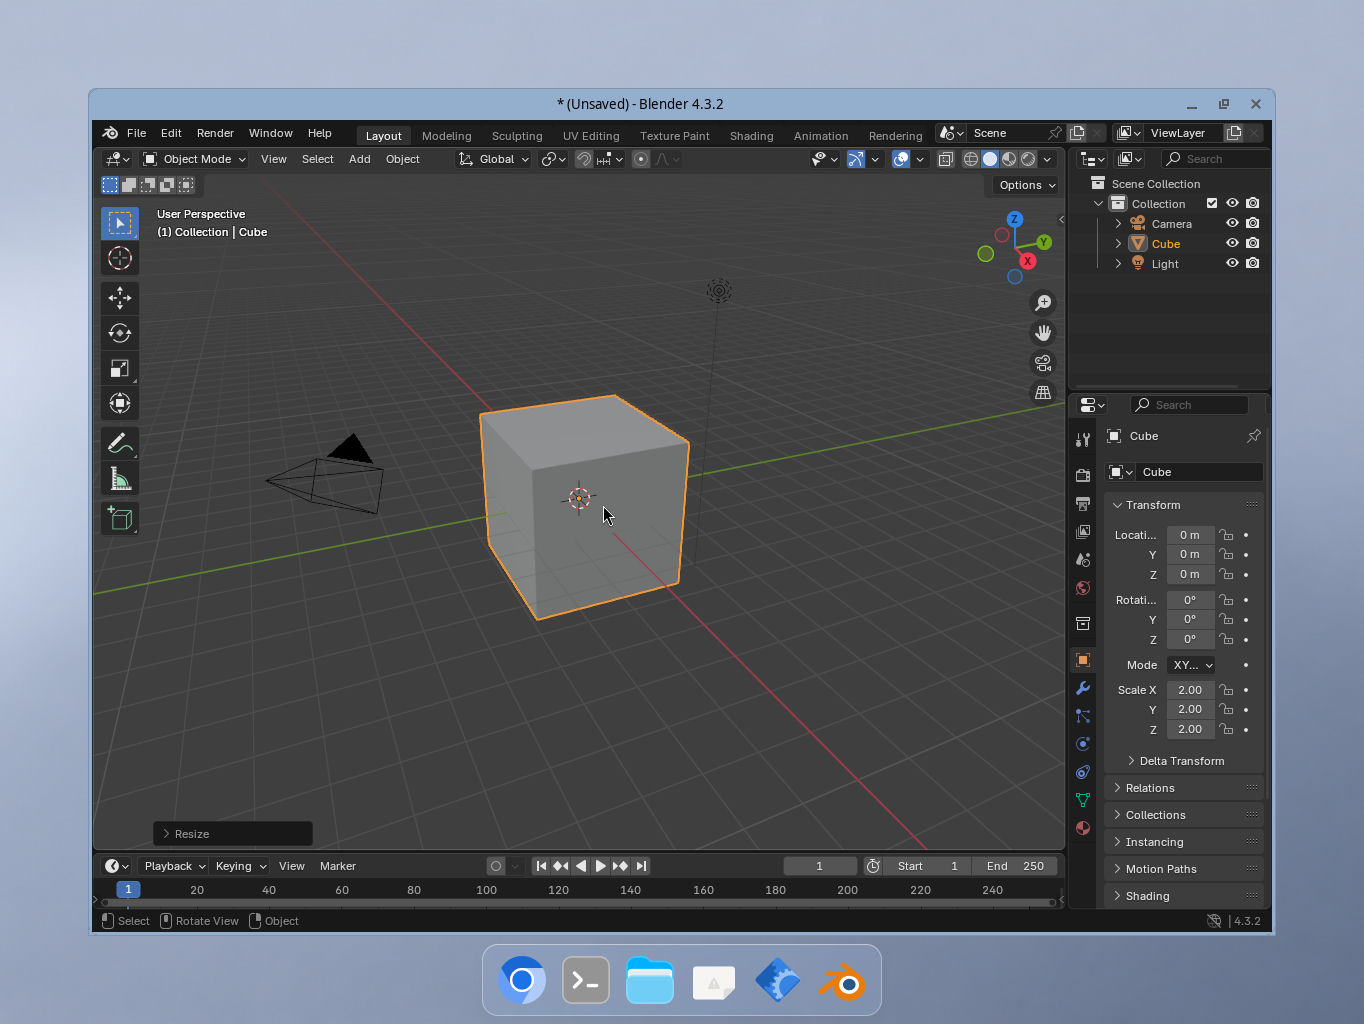Open the Object Mode dropdown
Viewport: 1364px width, 1024px height.
click(x=194, y=159)
